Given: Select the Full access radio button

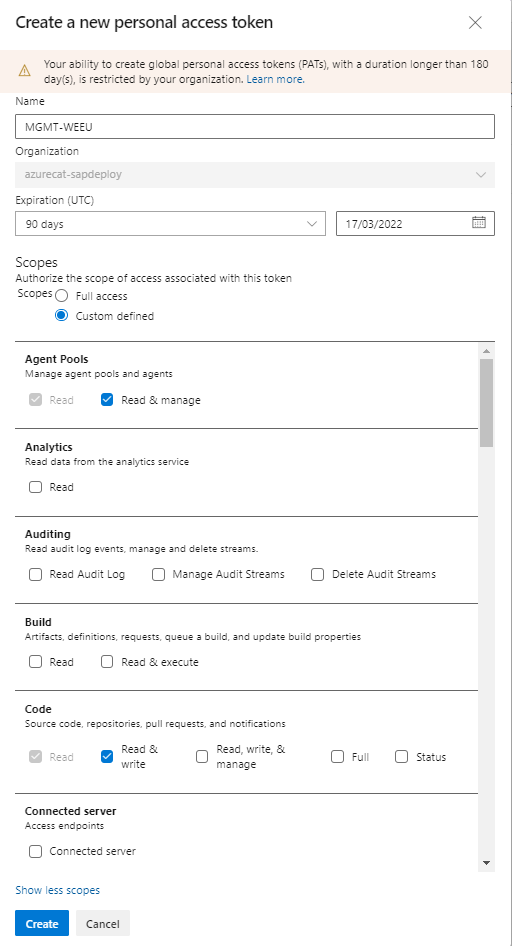Looking at the screenshot, I should click(x=62, y=296).
